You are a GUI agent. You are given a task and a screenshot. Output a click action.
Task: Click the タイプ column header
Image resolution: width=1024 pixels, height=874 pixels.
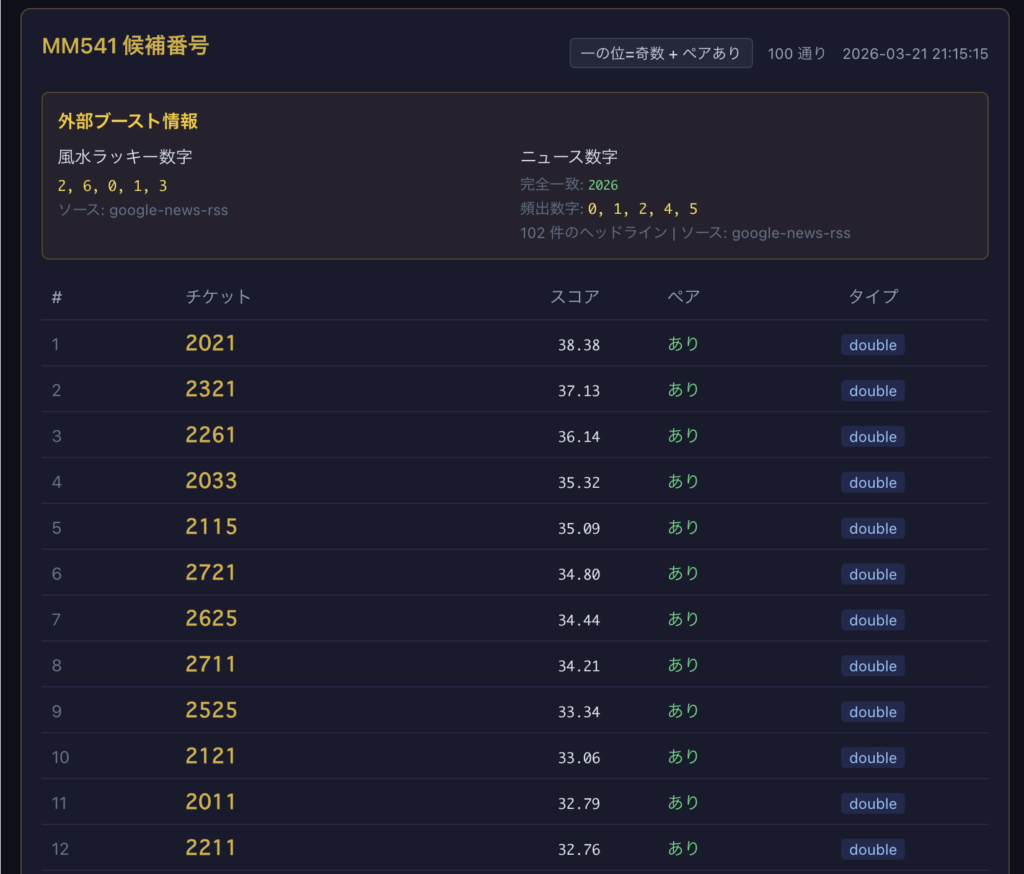coord(872,296)
